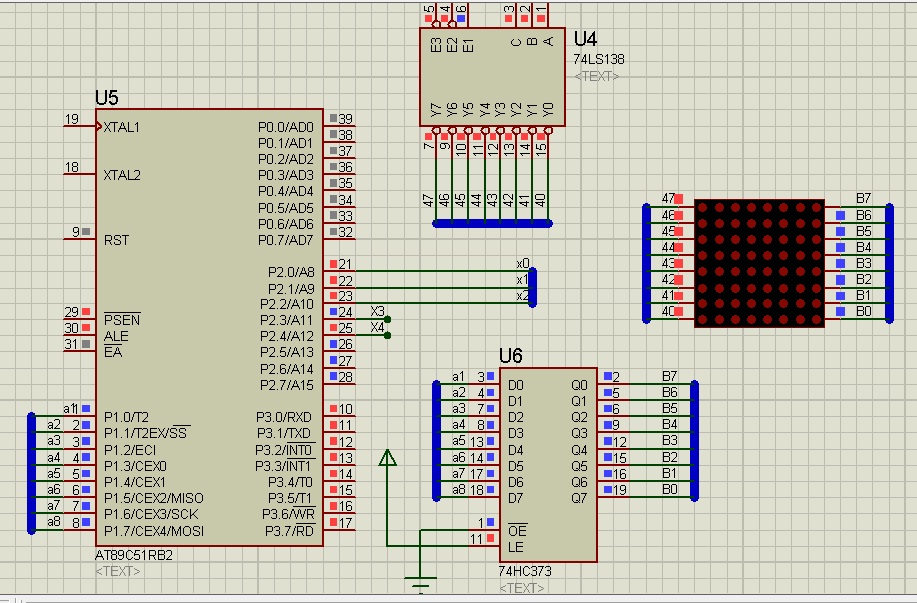The height and width of the screenshot is (603, 917).
Task: Click the P3.7/RD pin name
Action: coord(289,531)
